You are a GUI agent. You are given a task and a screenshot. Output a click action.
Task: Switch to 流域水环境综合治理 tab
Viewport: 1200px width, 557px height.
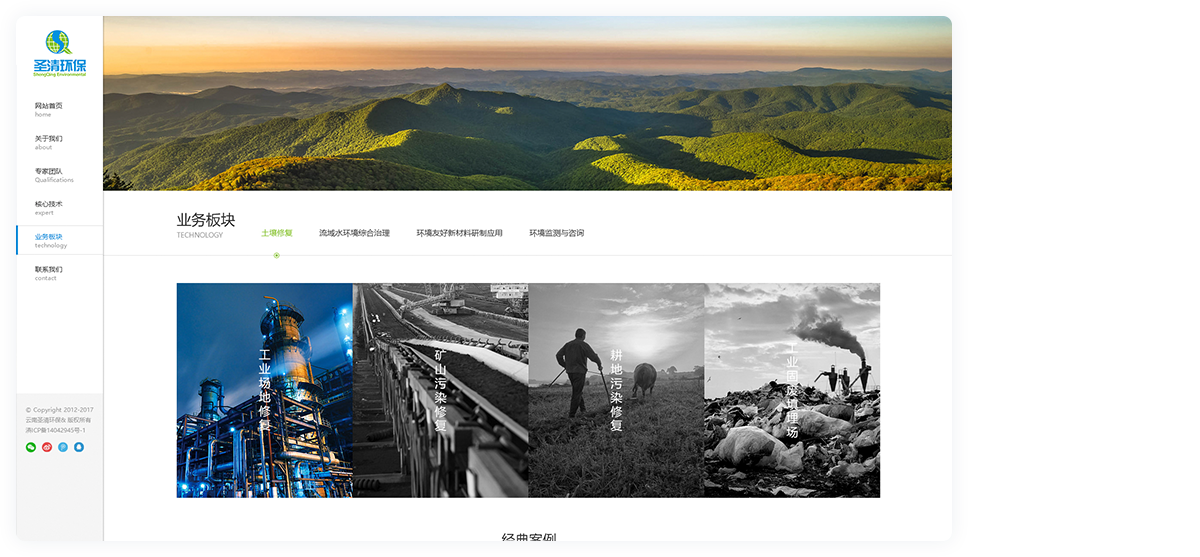[354, 233]
